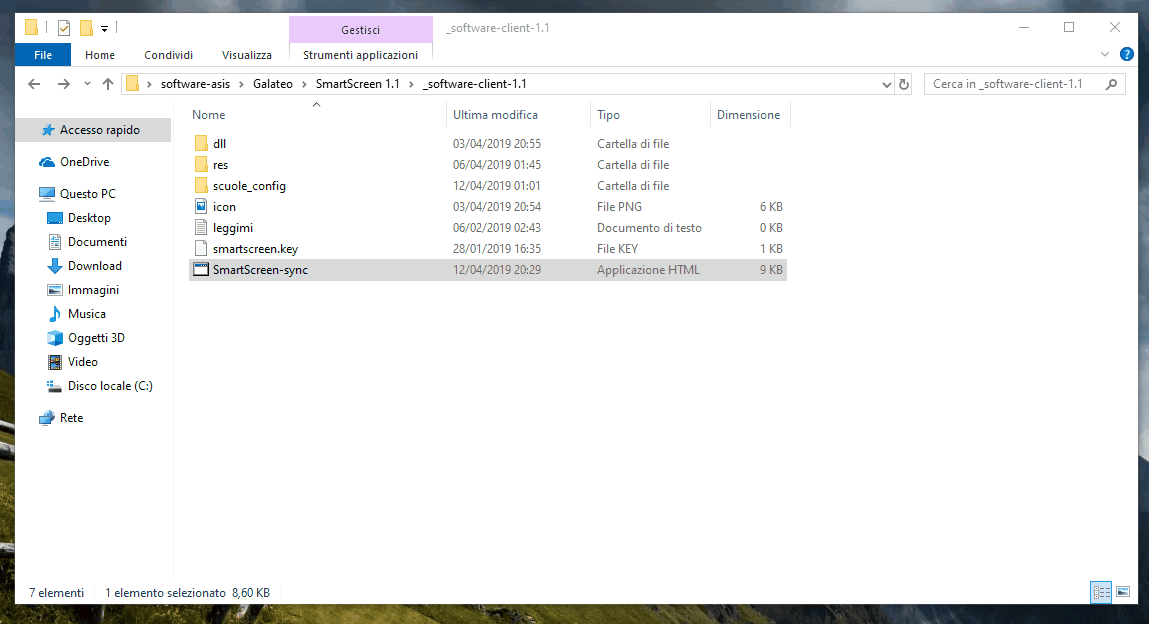
Task: Open the address bar history dropdown
Action: (x=887, y=84)
